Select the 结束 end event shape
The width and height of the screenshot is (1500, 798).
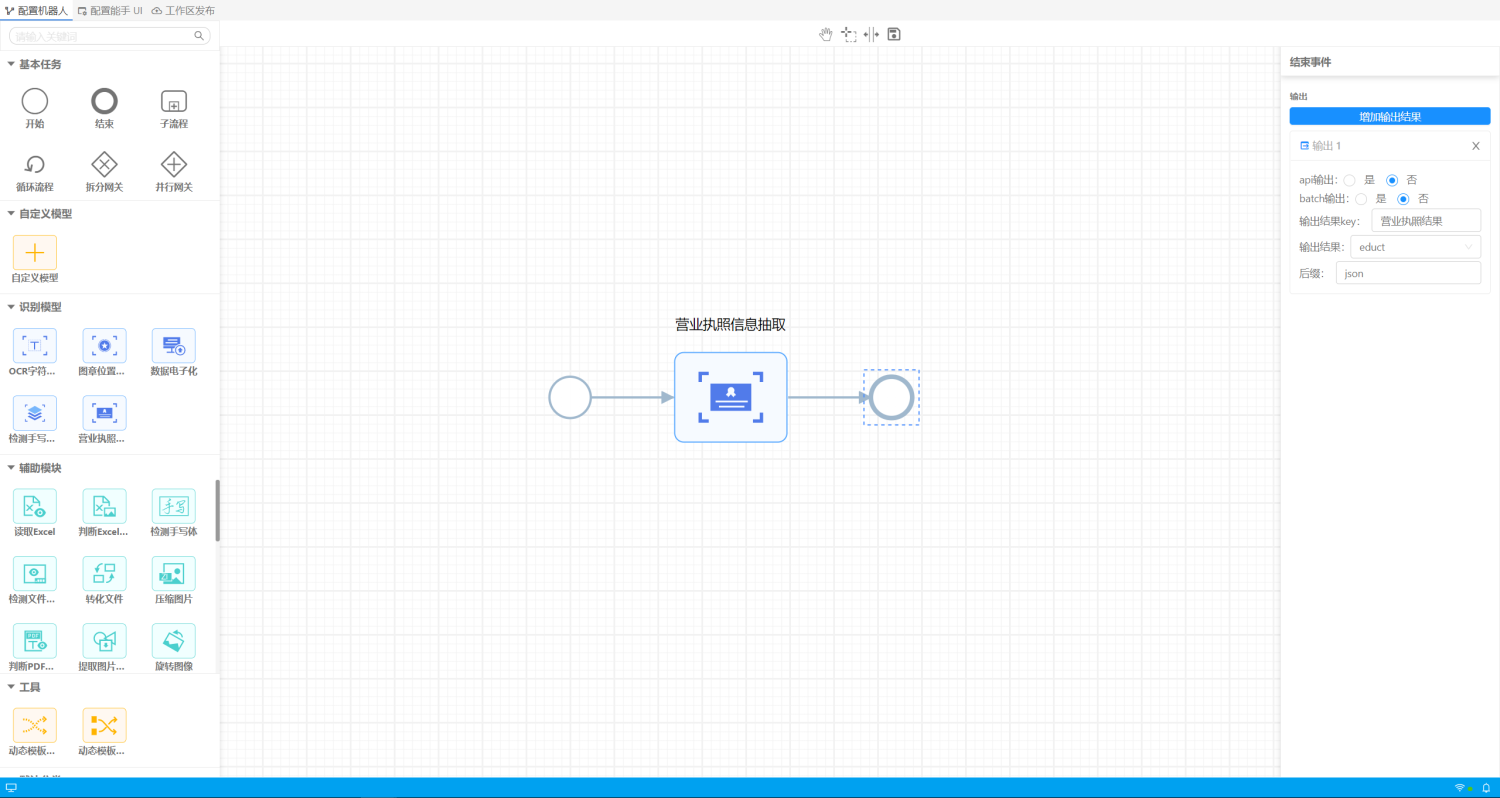(x=104, y=101)
